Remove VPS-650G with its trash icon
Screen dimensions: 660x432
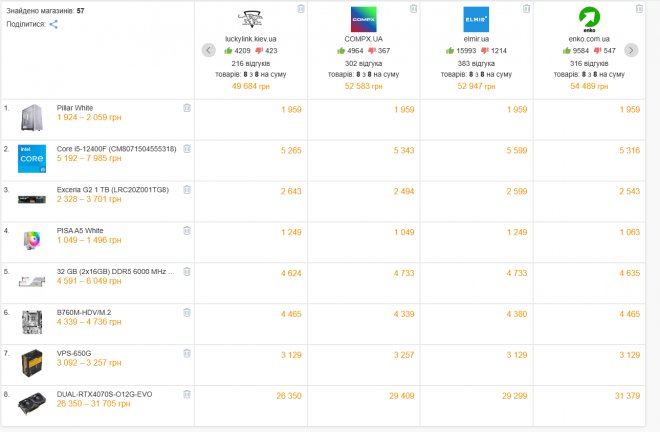(187, 353)
